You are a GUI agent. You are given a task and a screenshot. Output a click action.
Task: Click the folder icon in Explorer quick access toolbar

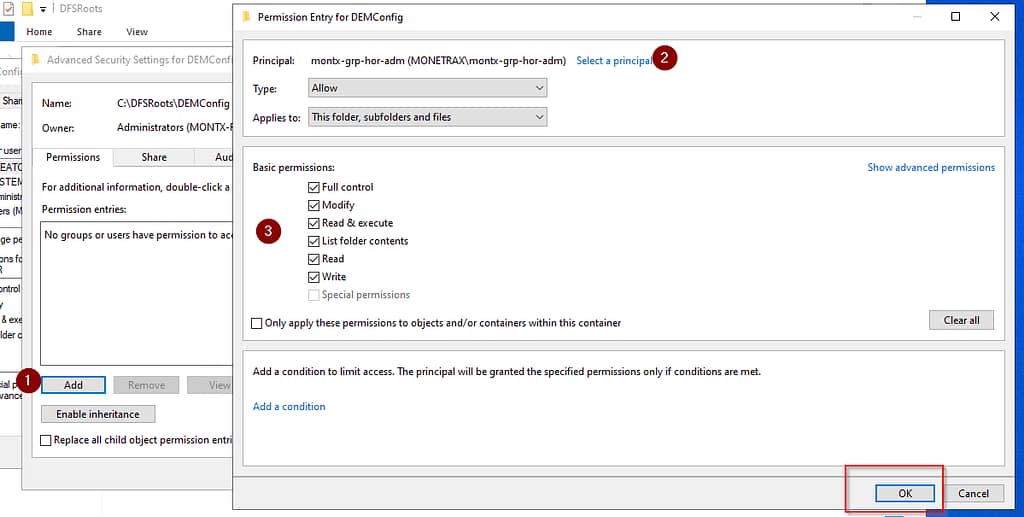[x=28, y=9]
